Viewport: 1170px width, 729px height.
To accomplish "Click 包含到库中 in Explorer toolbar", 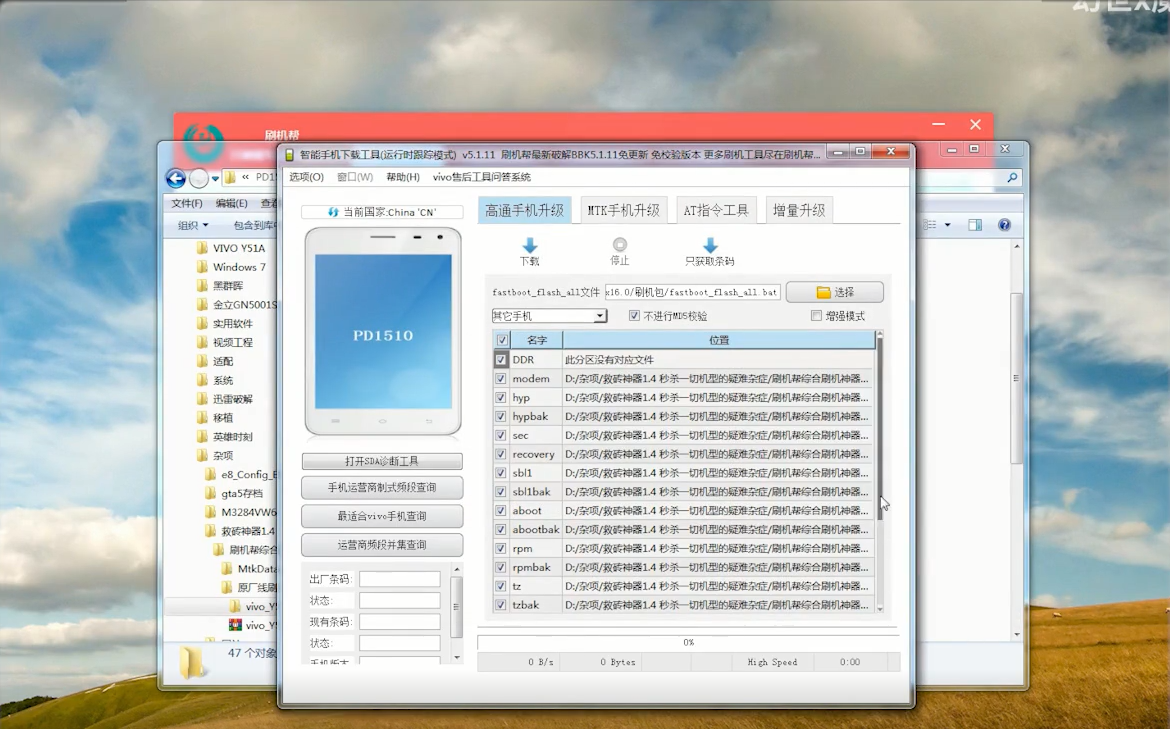I will click(254, 225).
